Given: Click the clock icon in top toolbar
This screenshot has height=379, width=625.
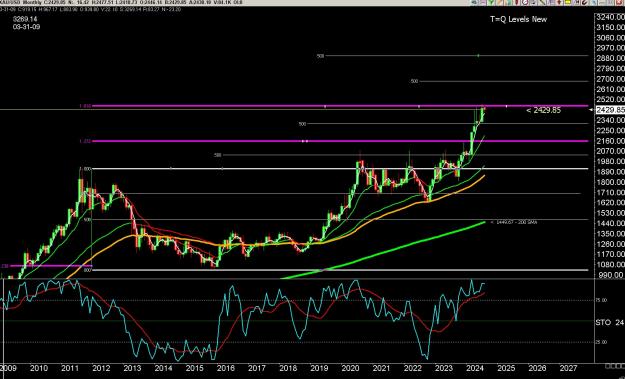Looking at the screenshot, I should tap(525, 2).
